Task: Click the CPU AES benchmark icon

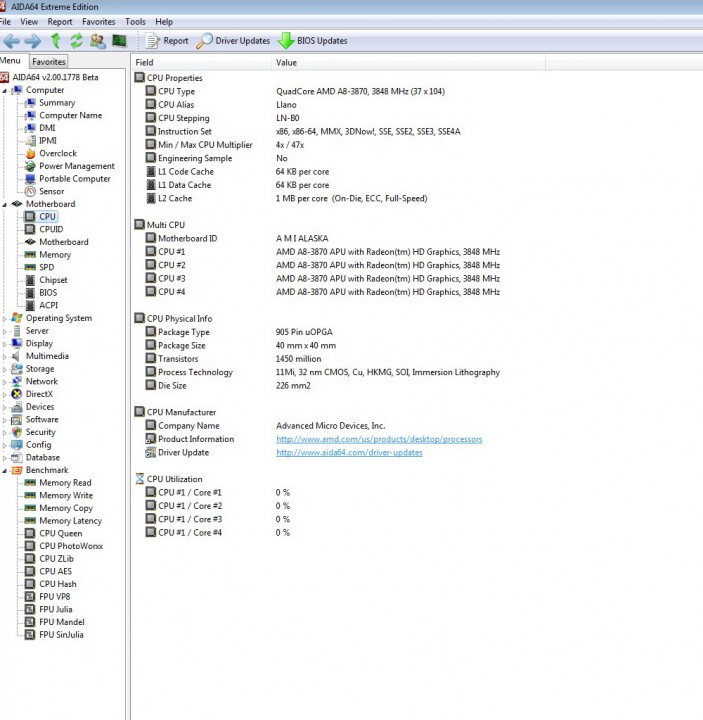Action: tap(30, 571)
